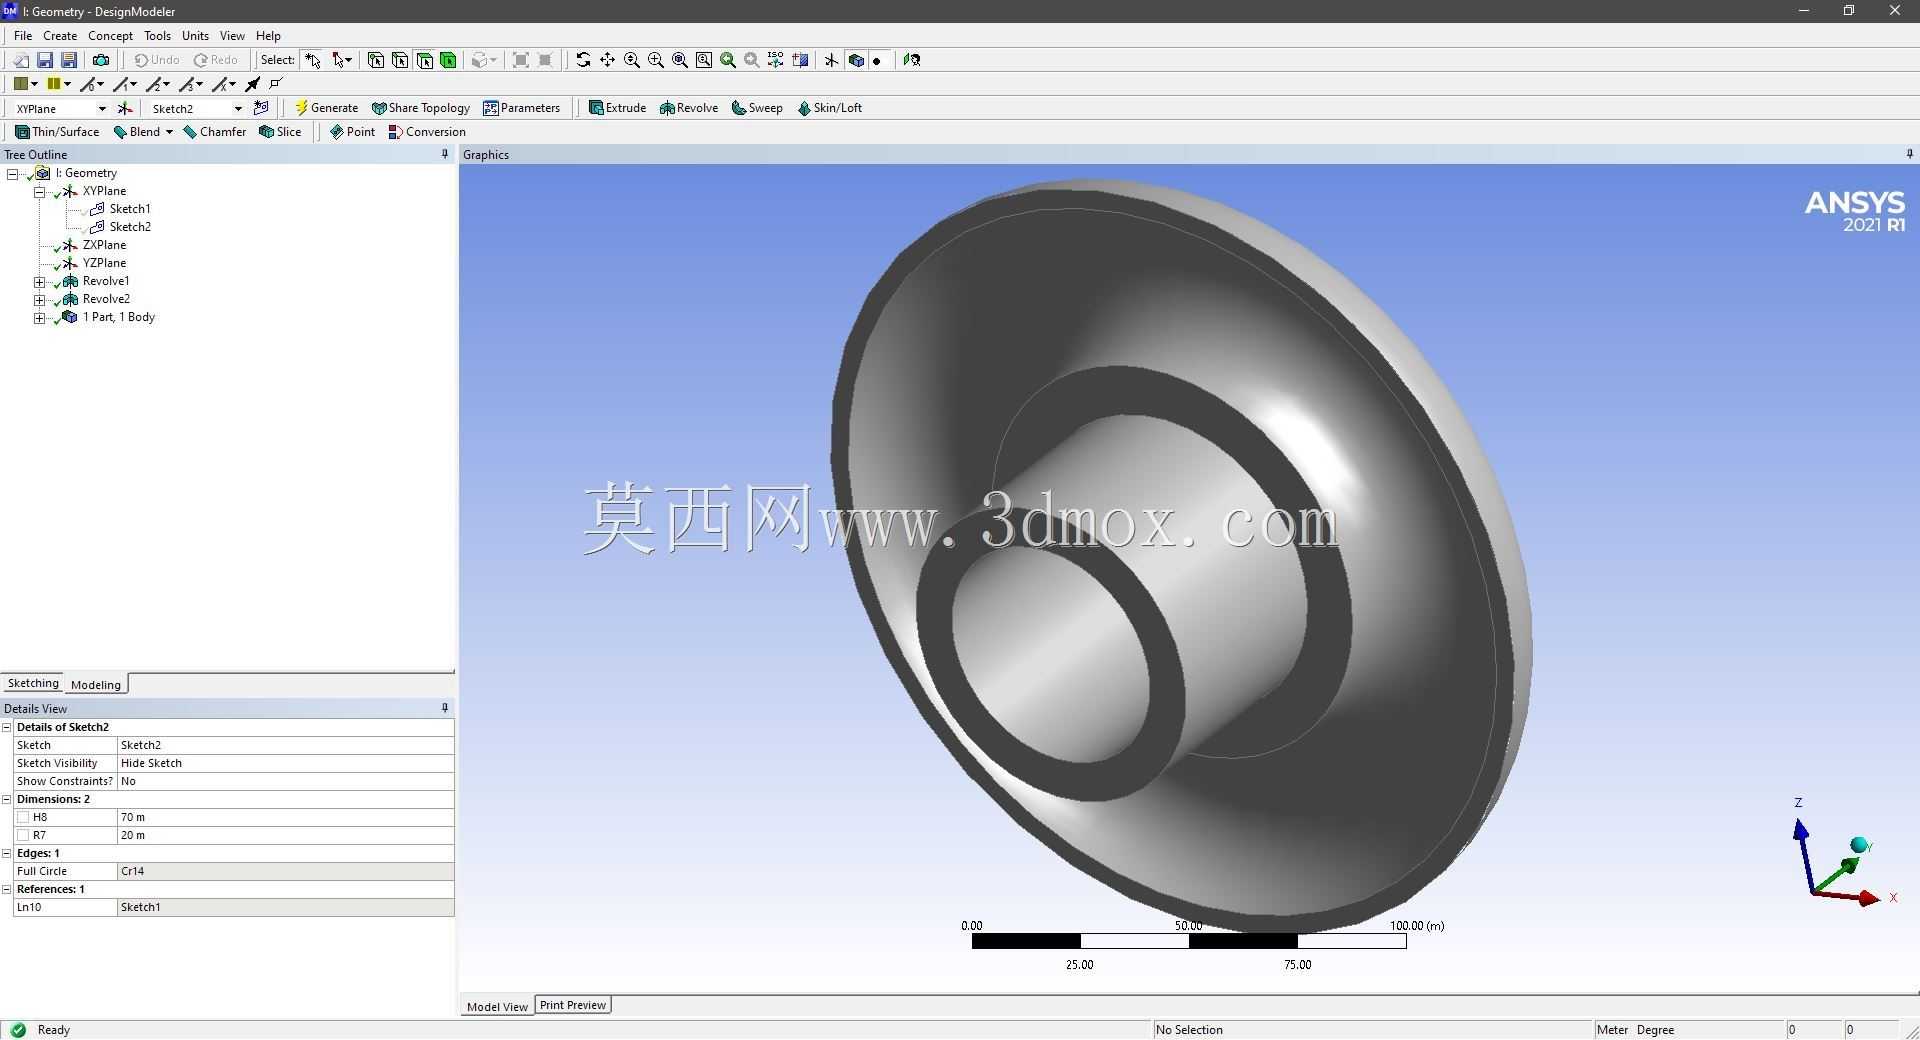Screen dimensions: 1920x1040
Task: Open the XYPlane plane dropdown
Action: click(x=101, y=108)
